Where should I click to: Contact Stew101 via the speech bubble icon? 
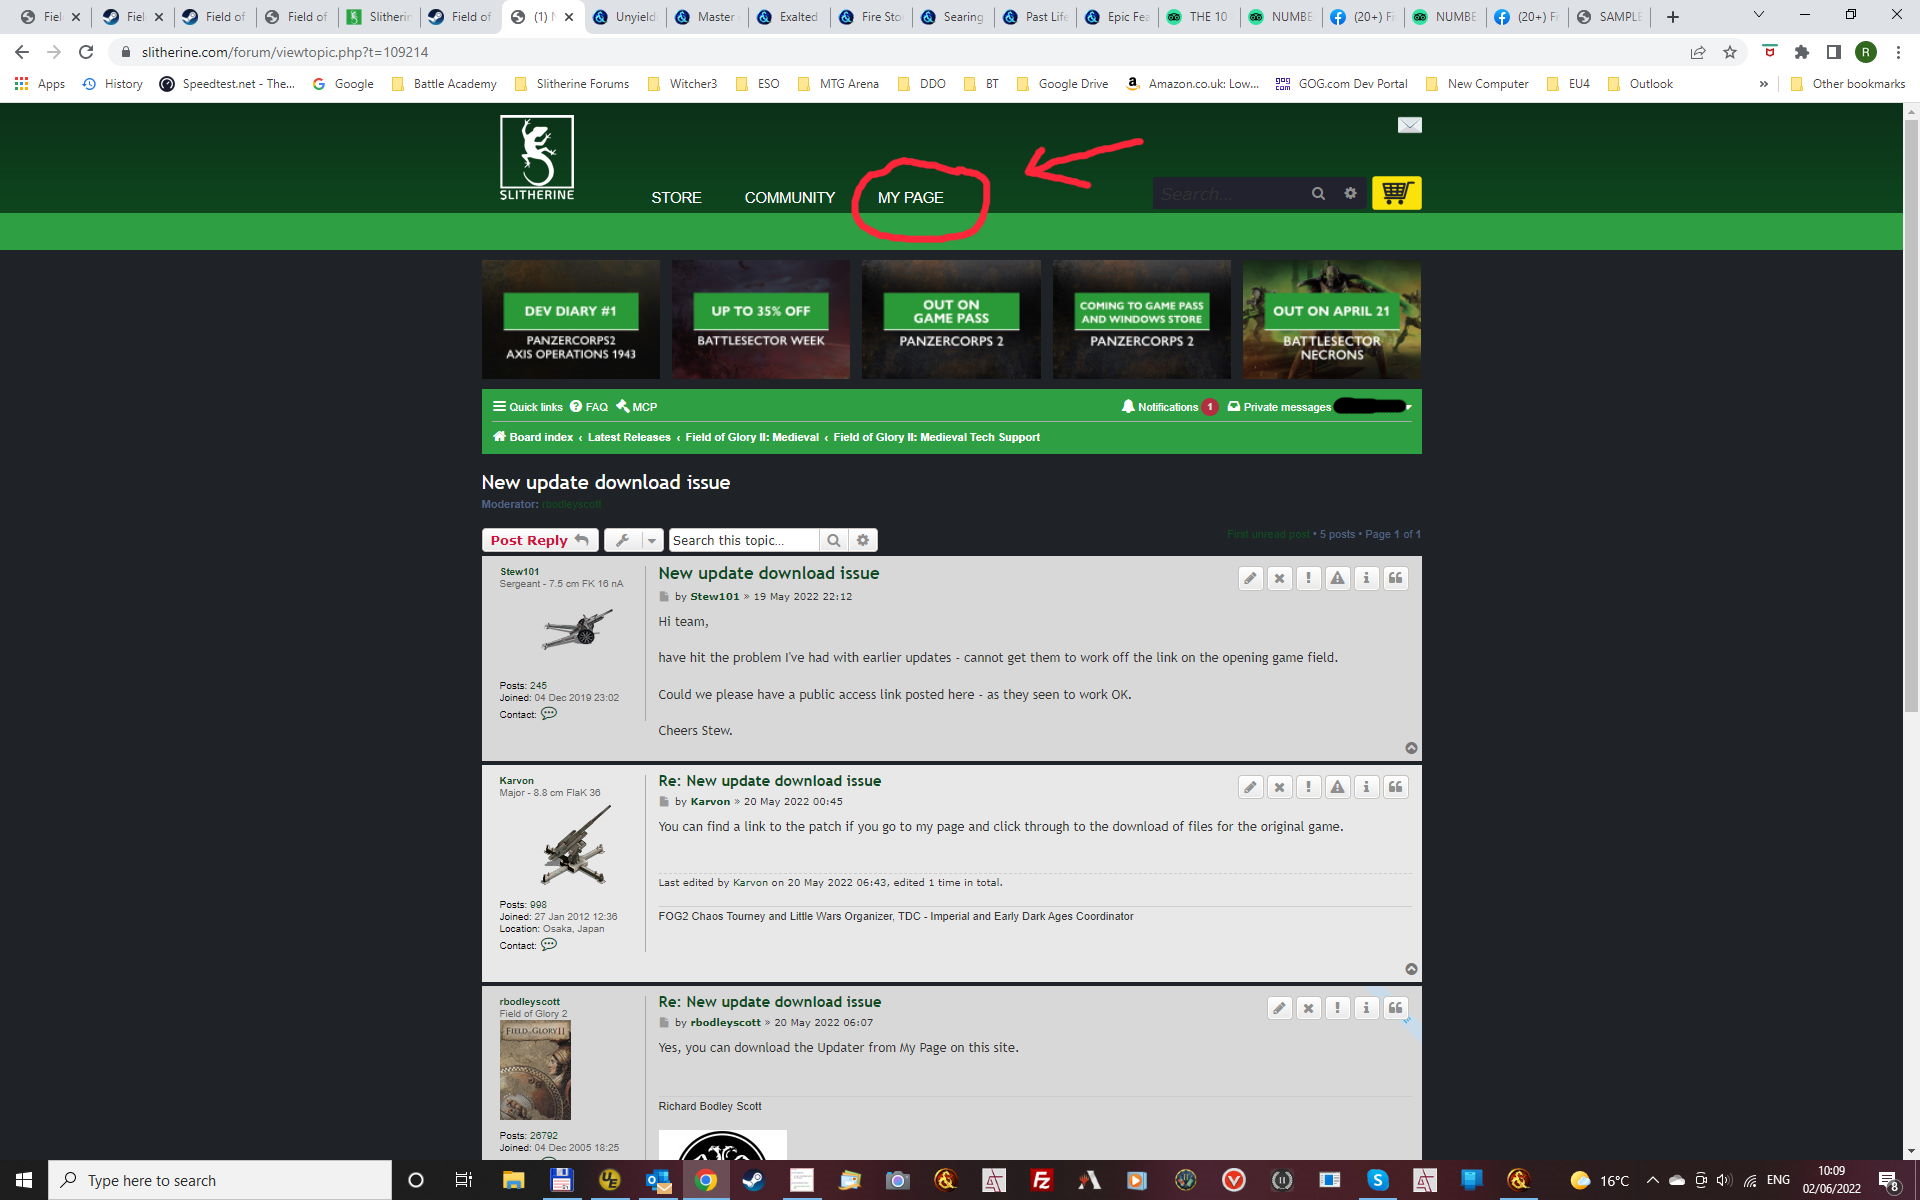[549, 713]
